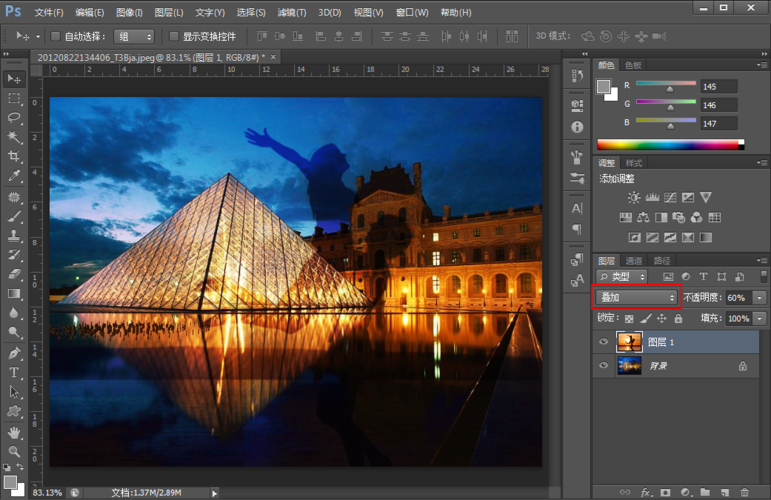Click the foreground color swatch in Color panel

(603, 87)
